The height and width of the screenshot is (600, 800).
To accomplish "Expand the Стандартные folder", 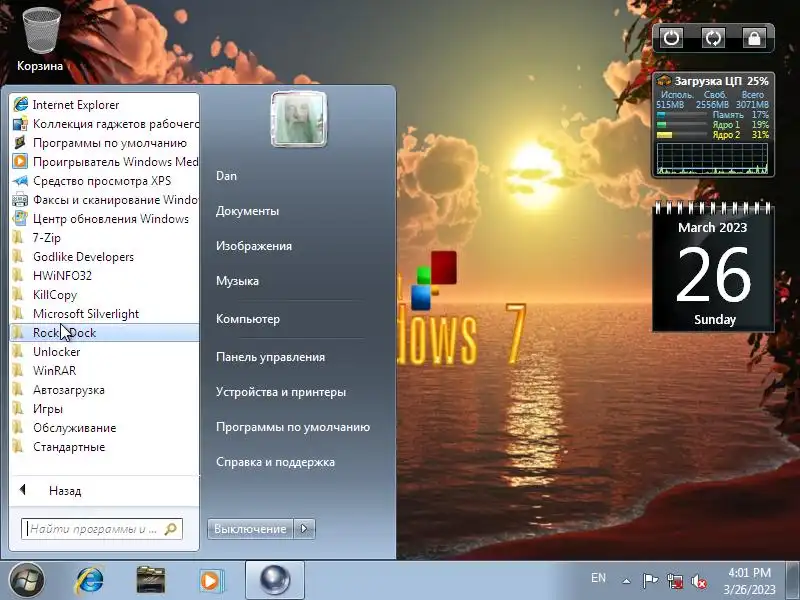I will (104, 447).
